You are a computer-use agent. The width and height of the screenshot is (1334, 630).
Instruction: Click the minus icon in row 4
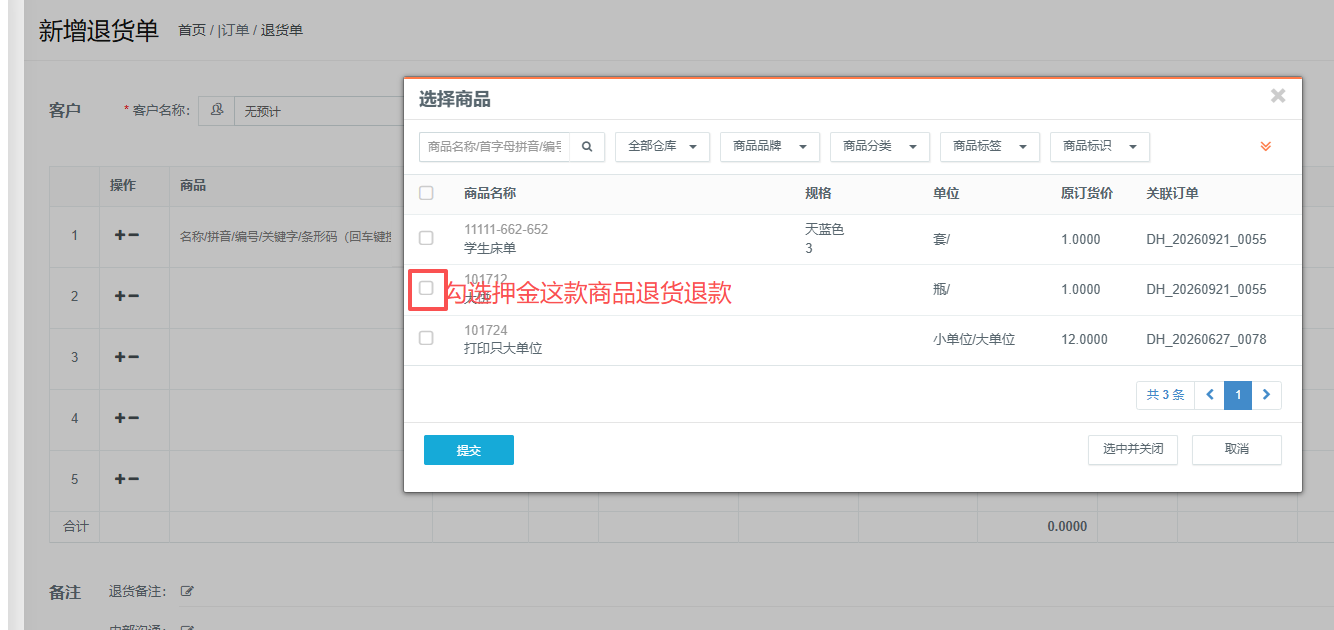(x=133, y=418)
